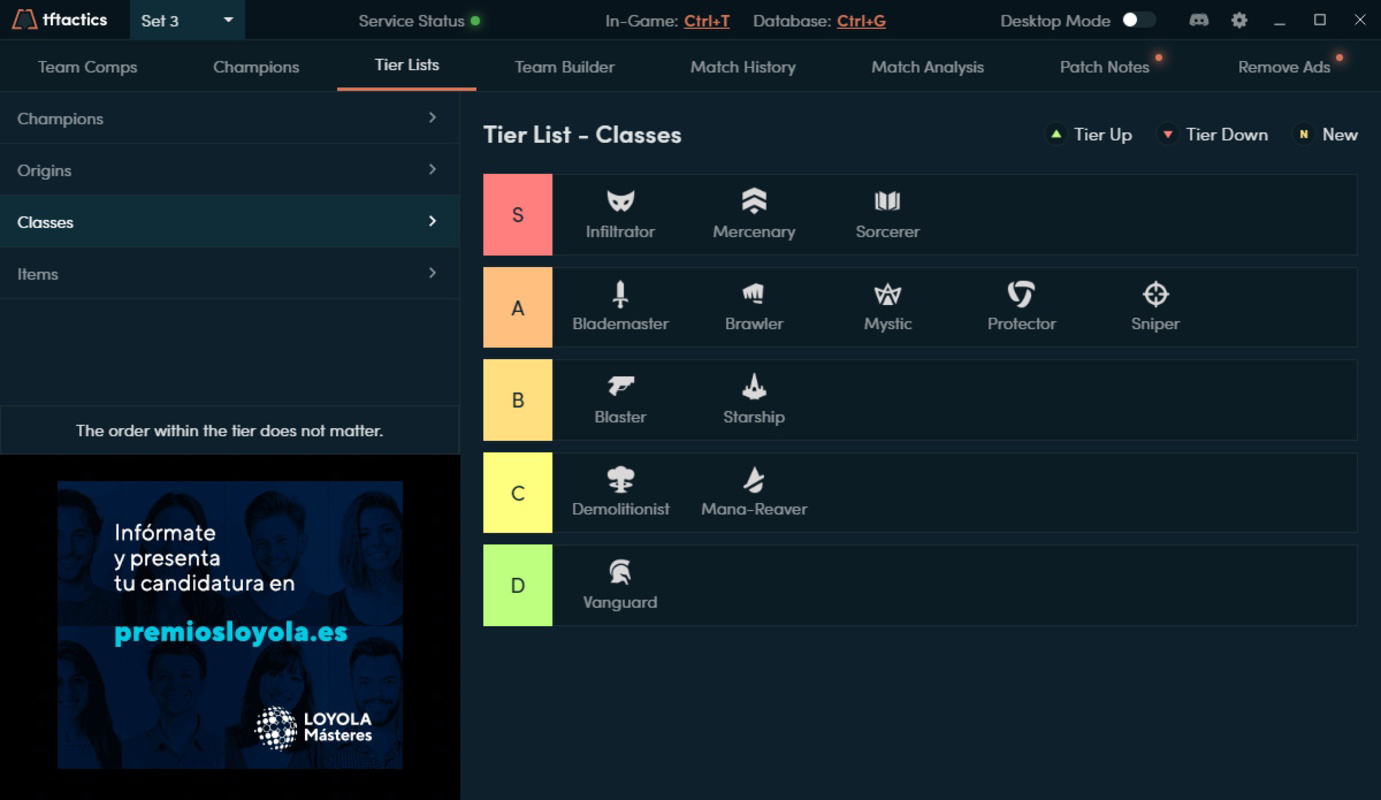This screenshot has height=800, width=1381.
Task: Minimize the tftactics window
Action: pos(1279,20)
